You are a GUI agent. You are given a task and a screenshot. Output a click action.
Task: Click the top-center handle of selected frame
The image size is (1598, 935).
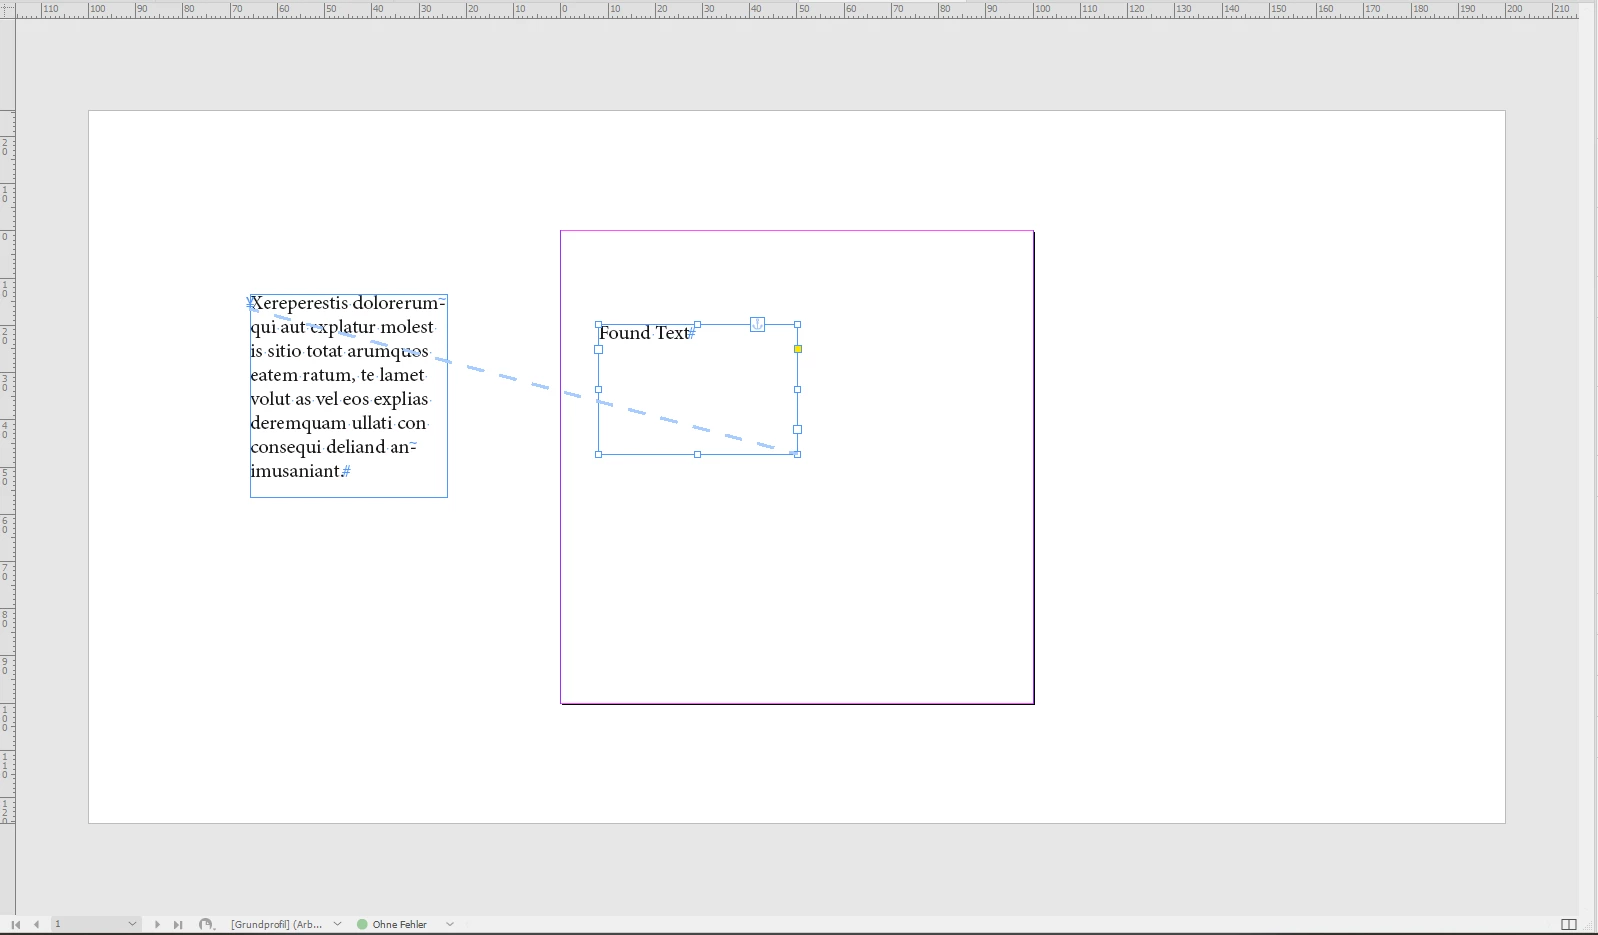point(697,324)
